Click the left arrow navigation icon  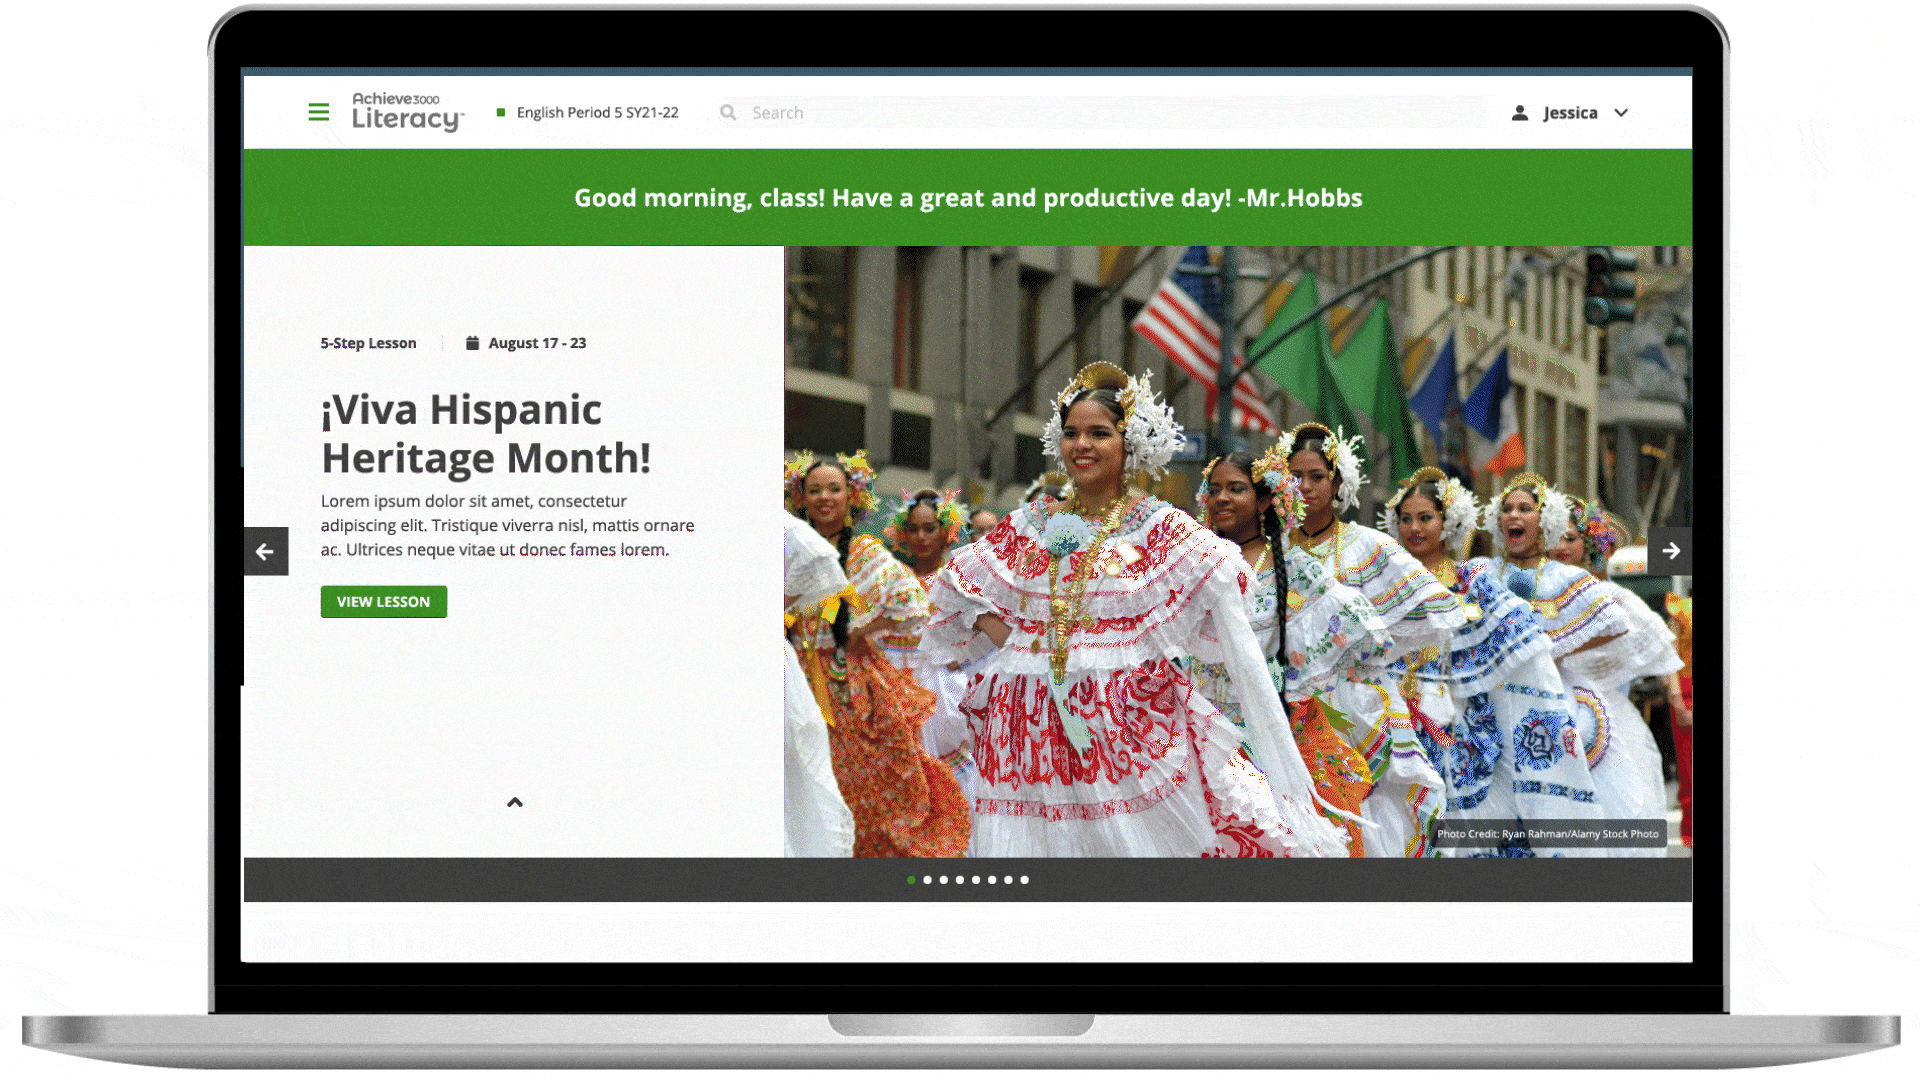pyautogui.click(x=265, y=550)
